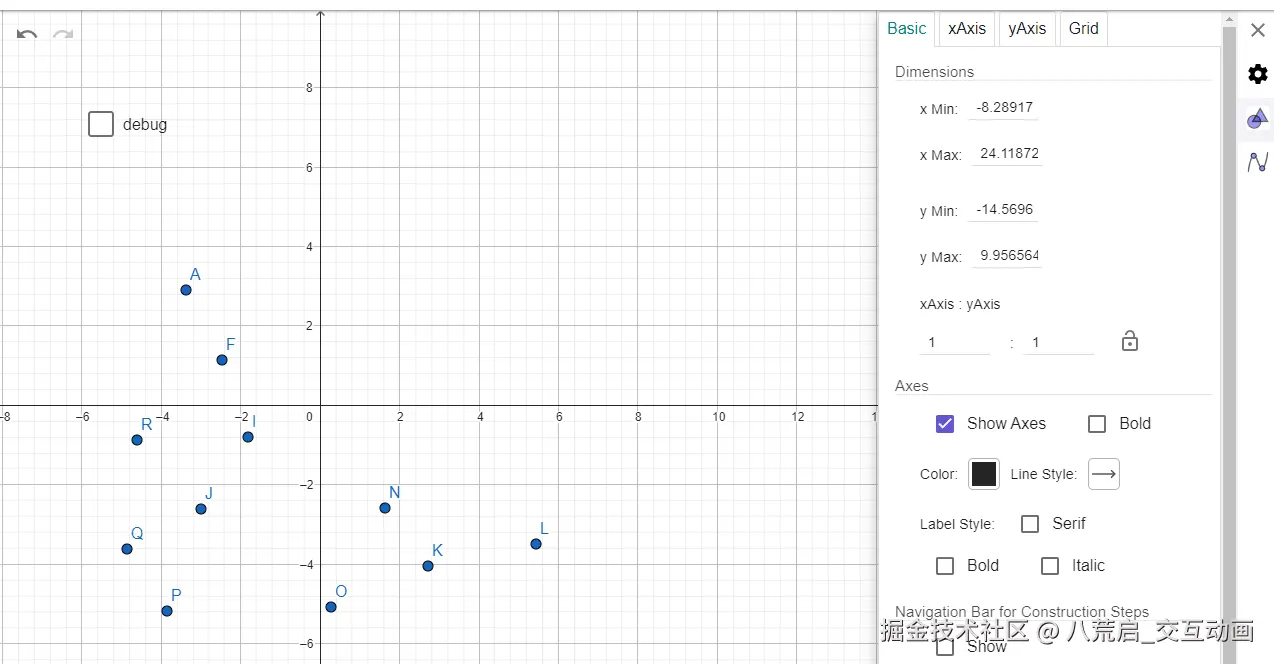1274x664 pixels.
Task: Click the redo arrow icon
Action: click(63, 34)
